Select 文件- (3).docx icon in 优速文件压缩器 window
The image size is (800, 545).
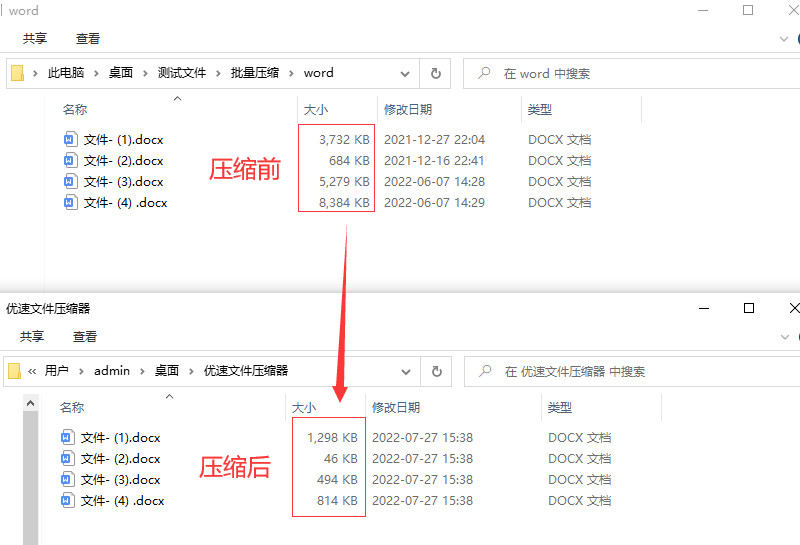coord(67,479)
